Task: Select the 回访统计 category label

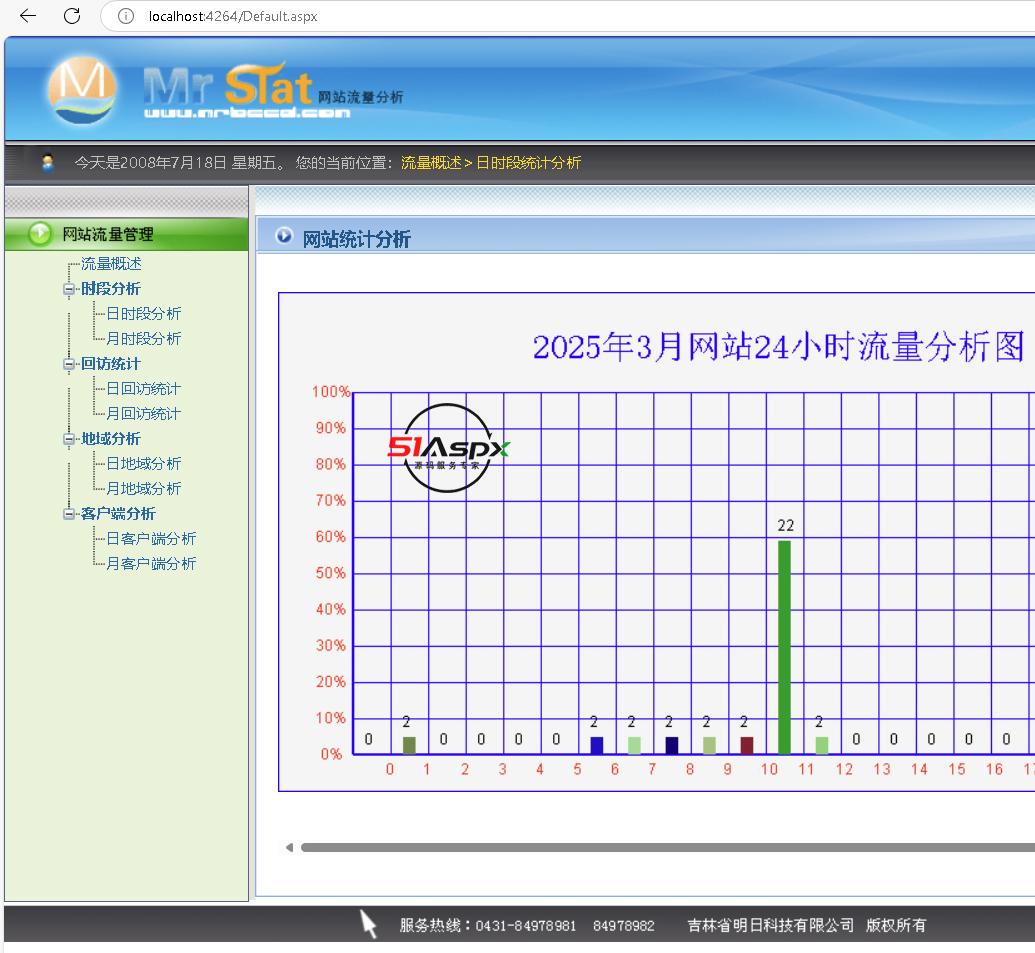Action: [x=111, y=364]
